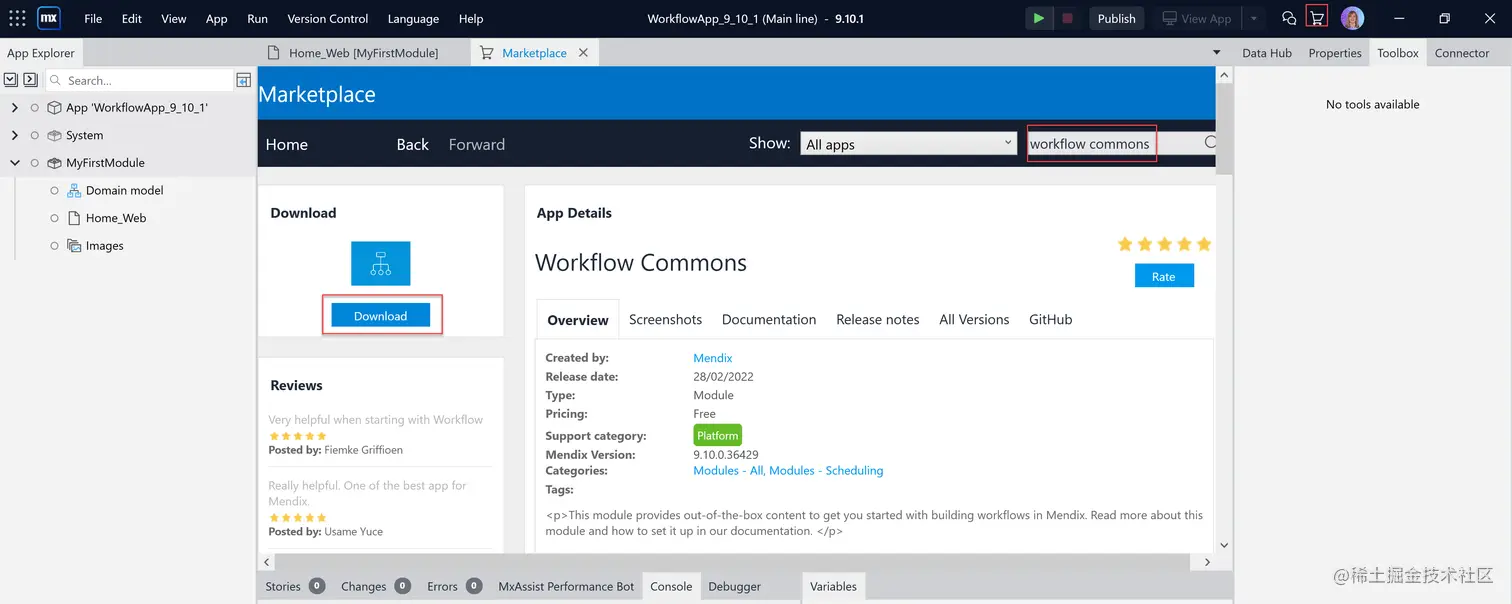1512x604 pixels.
Task: Open the App menu
Action: coord(217,18)
